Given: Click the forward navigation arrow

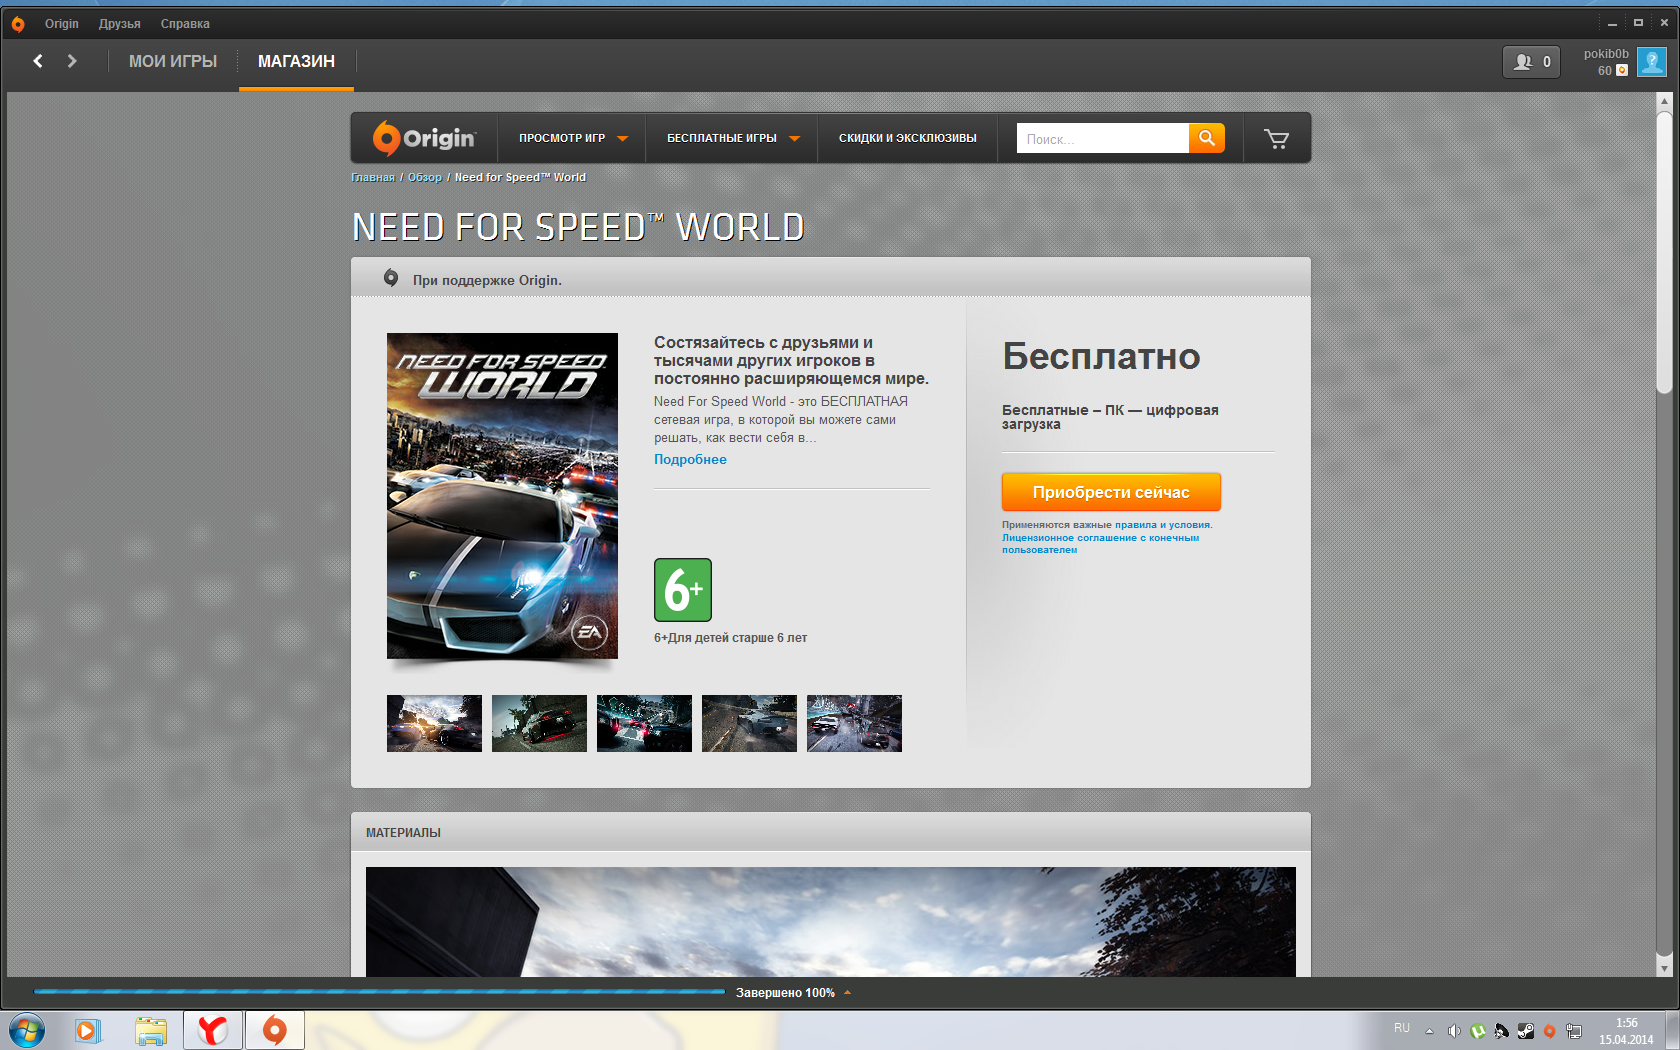Looking at the screenshot, I should pos(72,61).
